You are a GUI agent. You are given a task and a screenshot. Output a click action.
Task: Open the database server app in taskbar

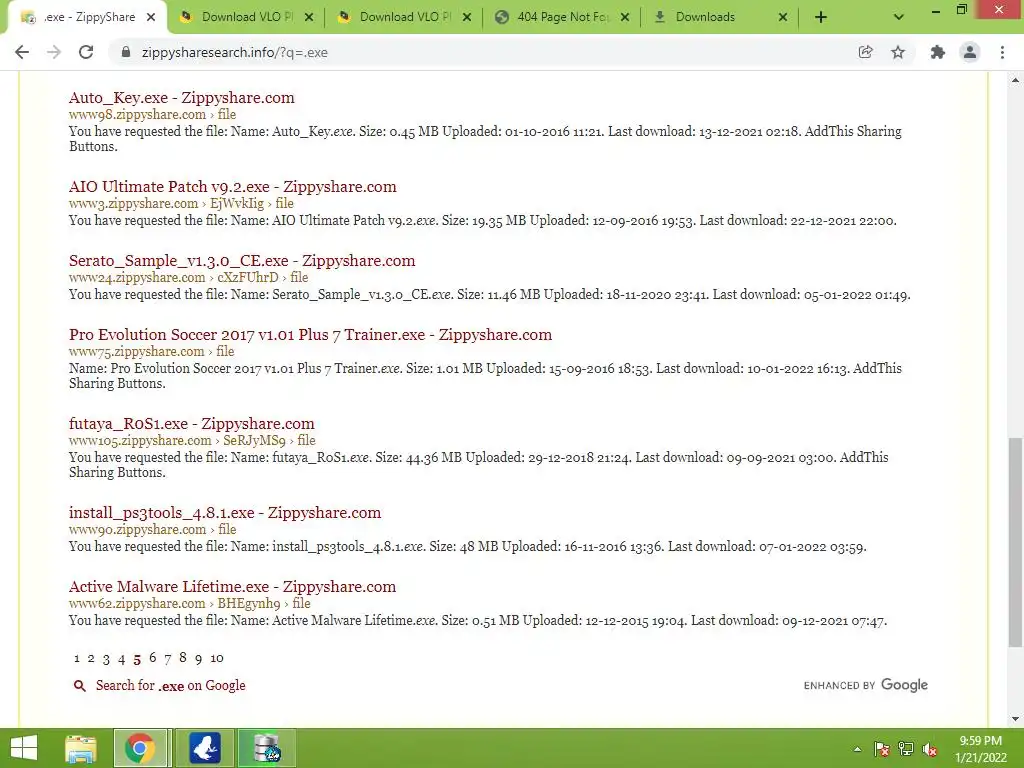(267, 748)
